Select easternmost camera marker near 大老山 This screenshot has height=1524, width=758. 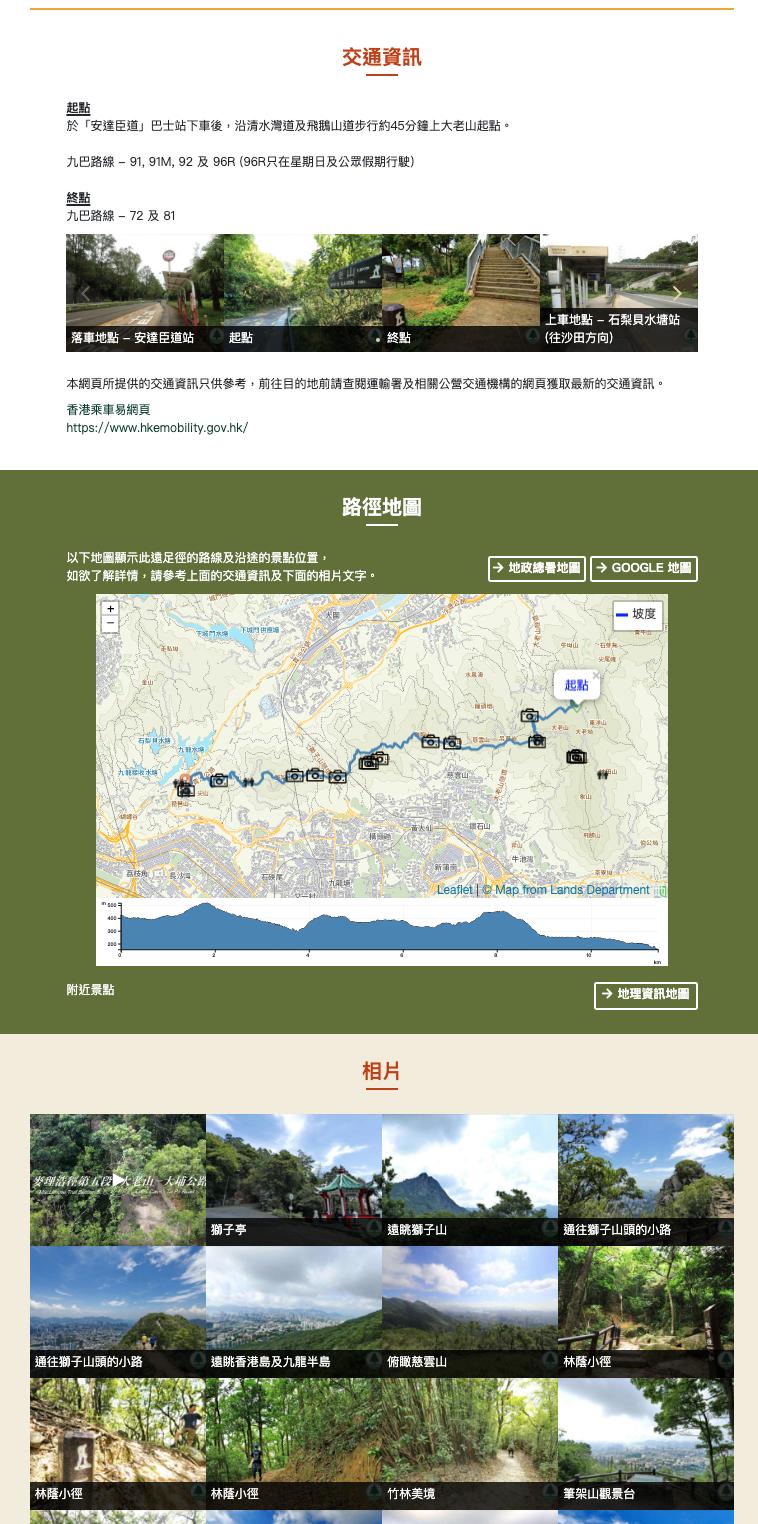(576, 757)
